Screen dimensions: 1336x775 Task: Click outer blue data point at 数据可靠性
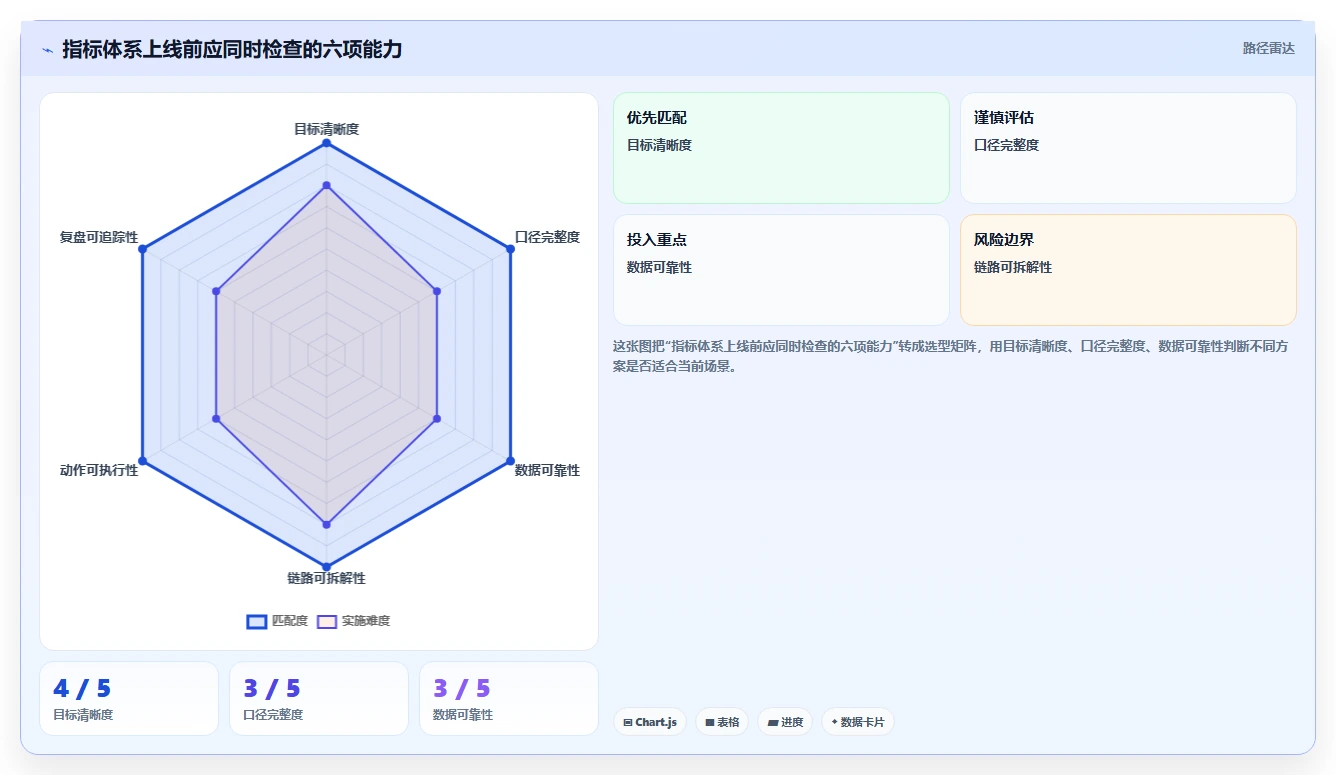510,461
